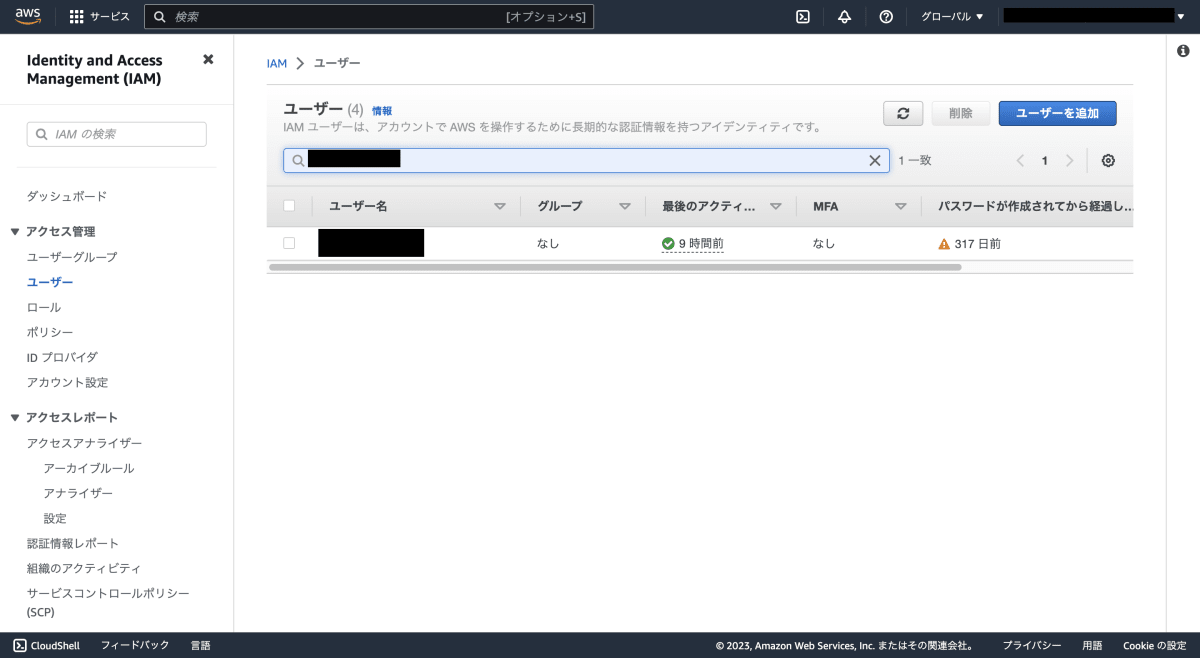
Task: Open サービスコントロールポリシー (SCP)
Action: point(108,602)
